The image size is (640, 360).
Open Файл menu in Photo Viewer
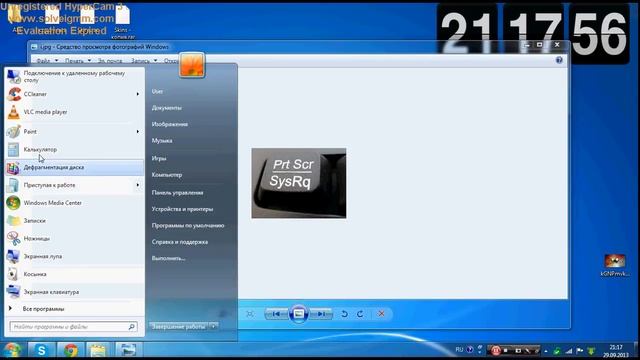[x=47, y=60]
